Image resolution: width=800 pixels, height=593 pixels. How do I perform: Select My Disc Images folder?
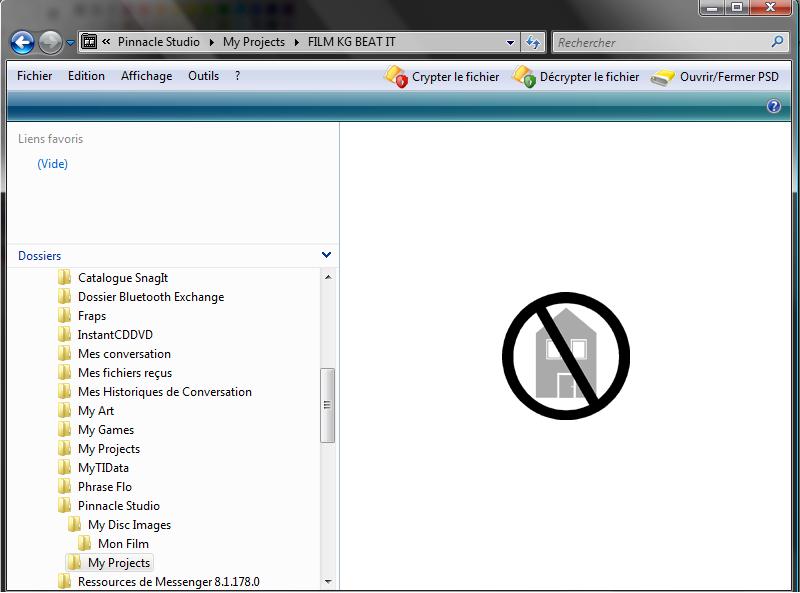click(130, 525)
